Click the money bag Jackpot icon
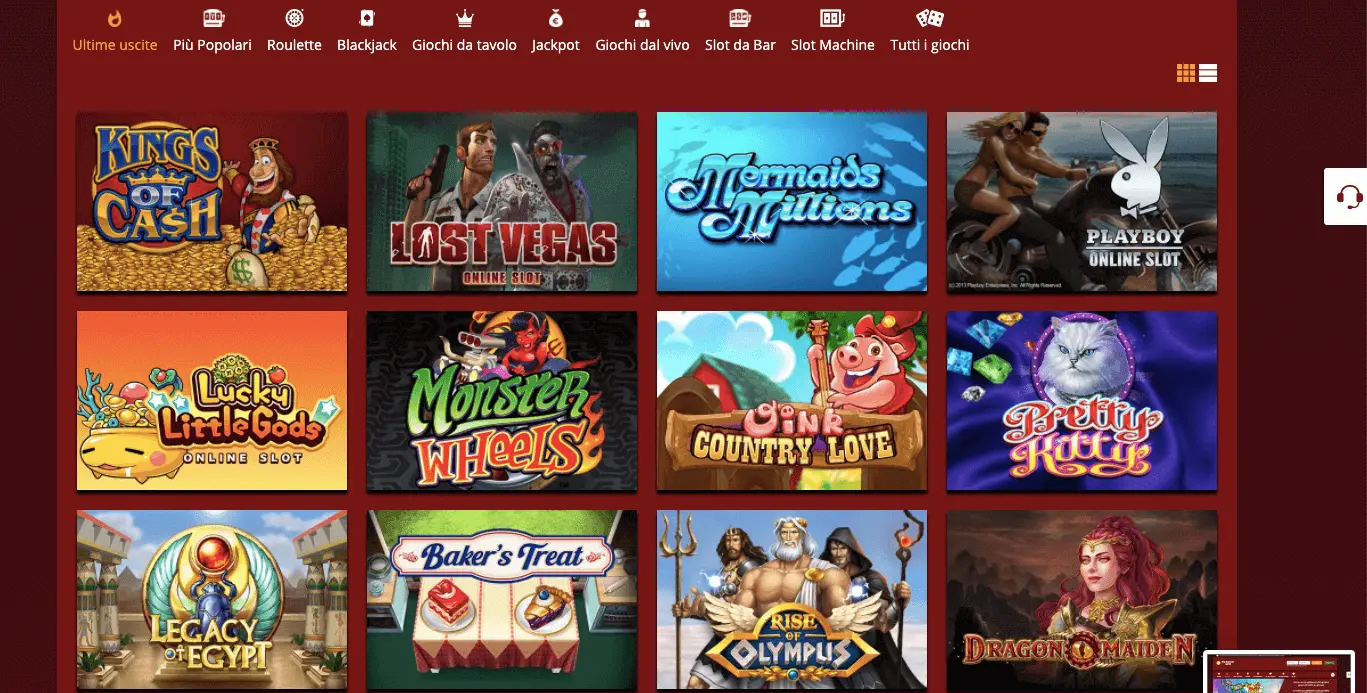Image resolution: width=1367 pixels, height=693 pixels. (555, 18)
